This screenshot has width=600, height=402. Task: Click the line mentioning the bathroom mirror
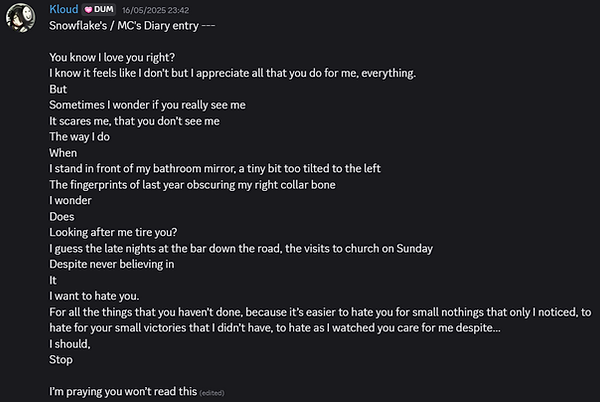(x=215, y=168)
